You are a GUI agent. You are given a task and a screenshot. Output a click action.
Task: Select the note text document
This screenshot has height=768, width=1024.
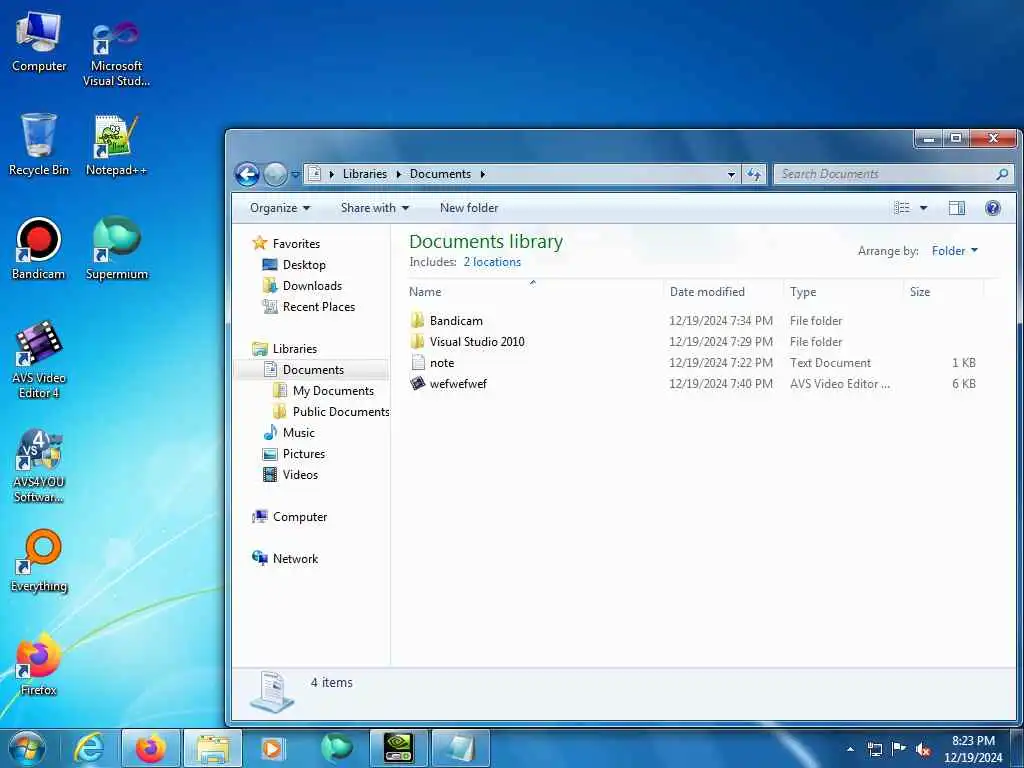tap(441, 362)
